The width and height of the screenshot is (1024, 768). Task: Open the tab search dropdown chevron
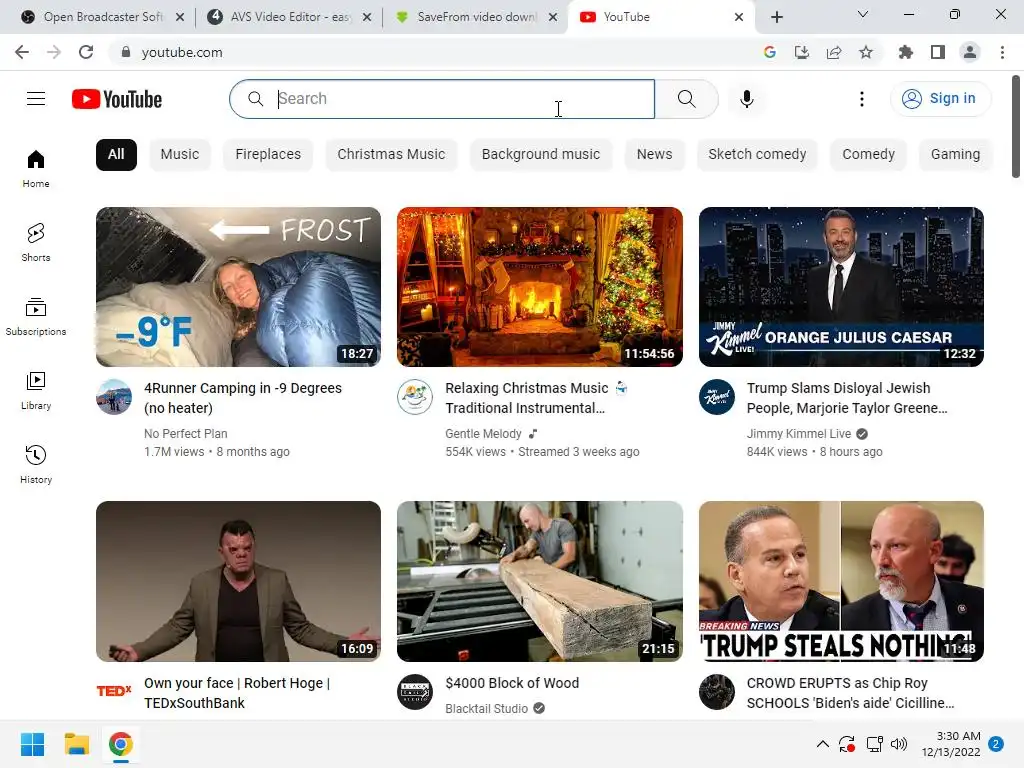[863, 14]
